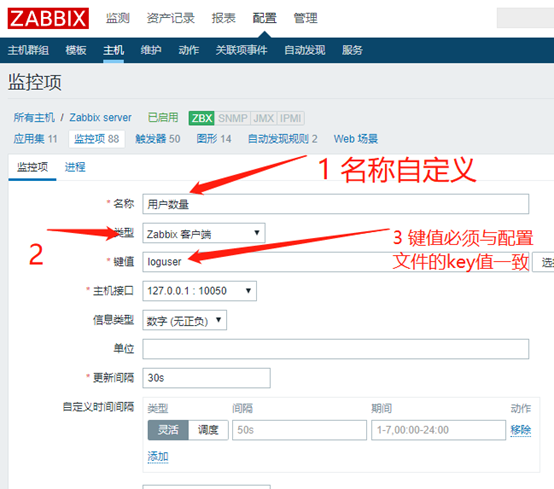The image size is (554, 489).
Task: Open the 所有主机 breadcrumb link
Action: 34,117
